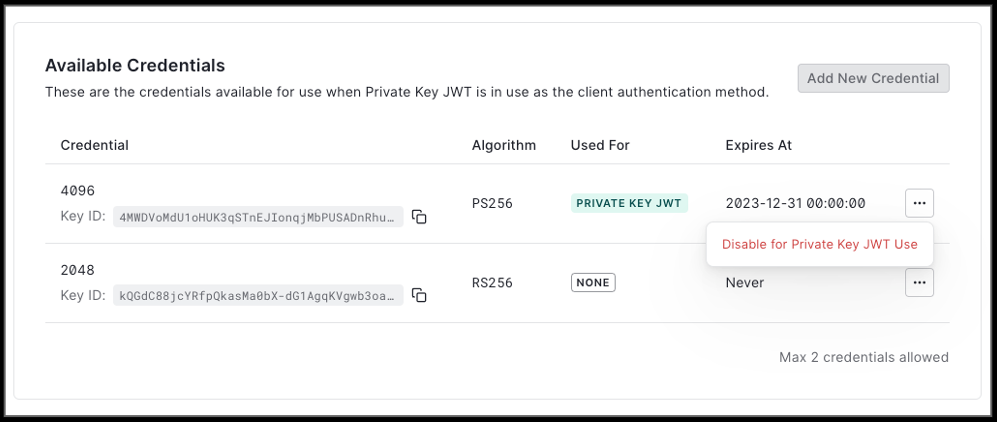Click the 2048 credential name
997x422 pixels.
(x=77, y=270)
